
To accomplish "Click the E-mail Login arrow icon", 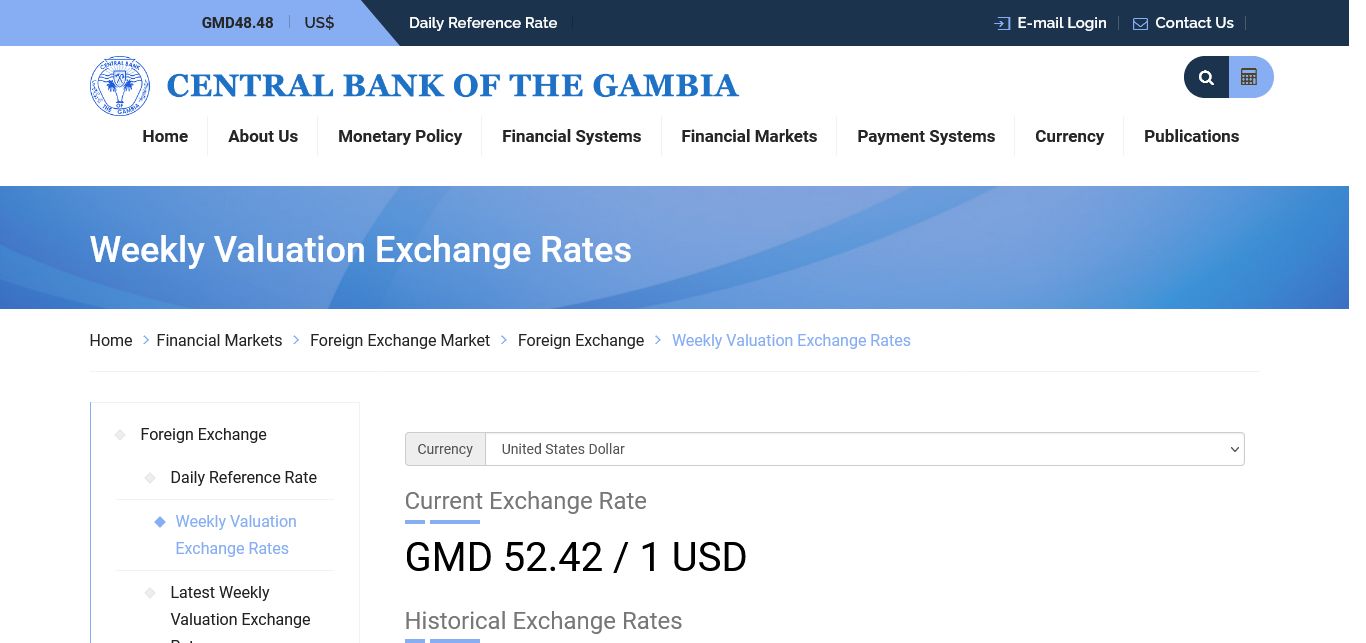I will 1002,23.
